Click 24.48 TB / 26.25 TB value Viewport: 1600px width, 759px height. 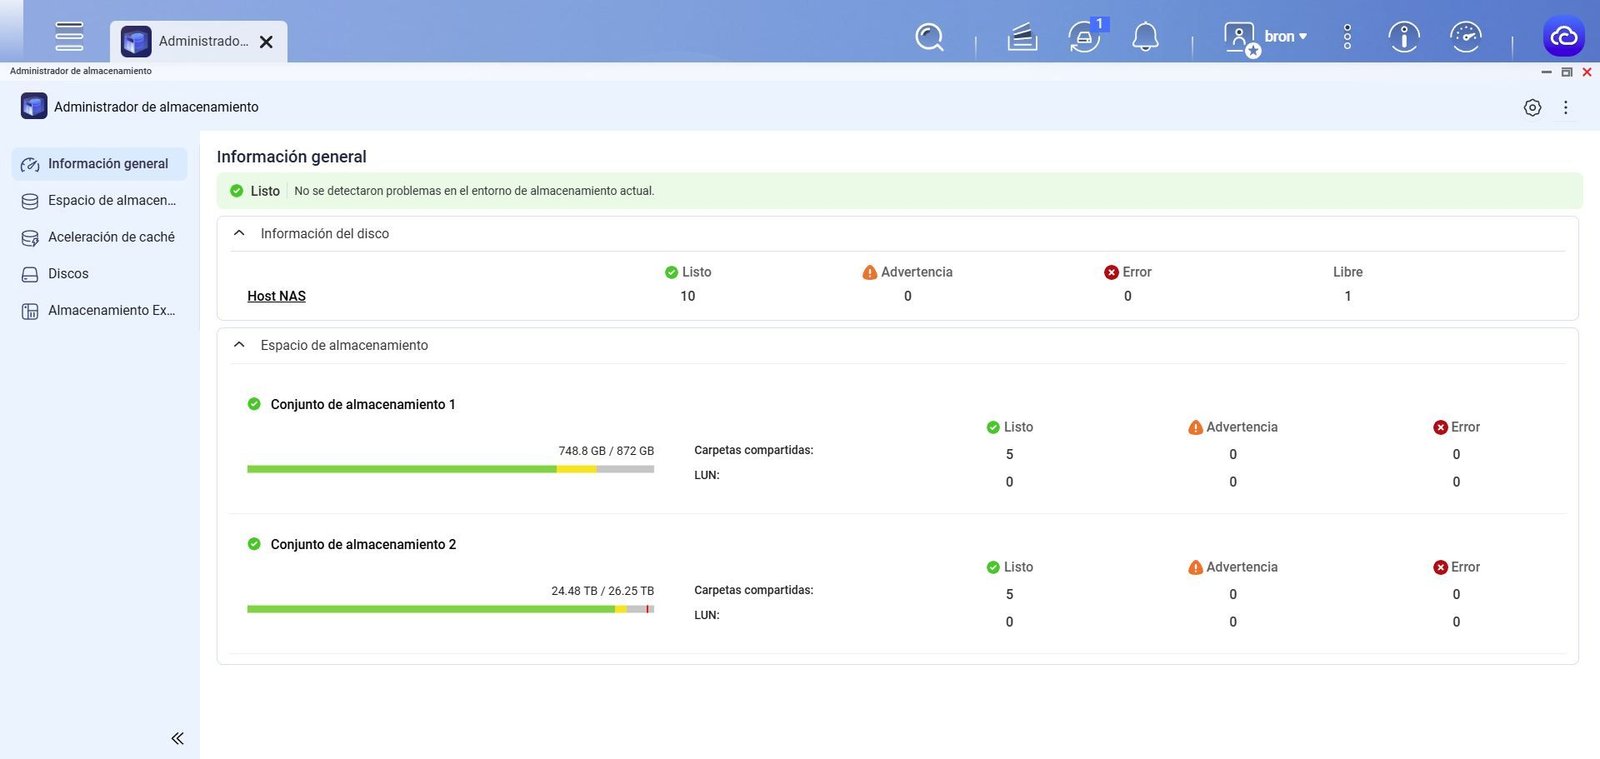tap(603, 591)
